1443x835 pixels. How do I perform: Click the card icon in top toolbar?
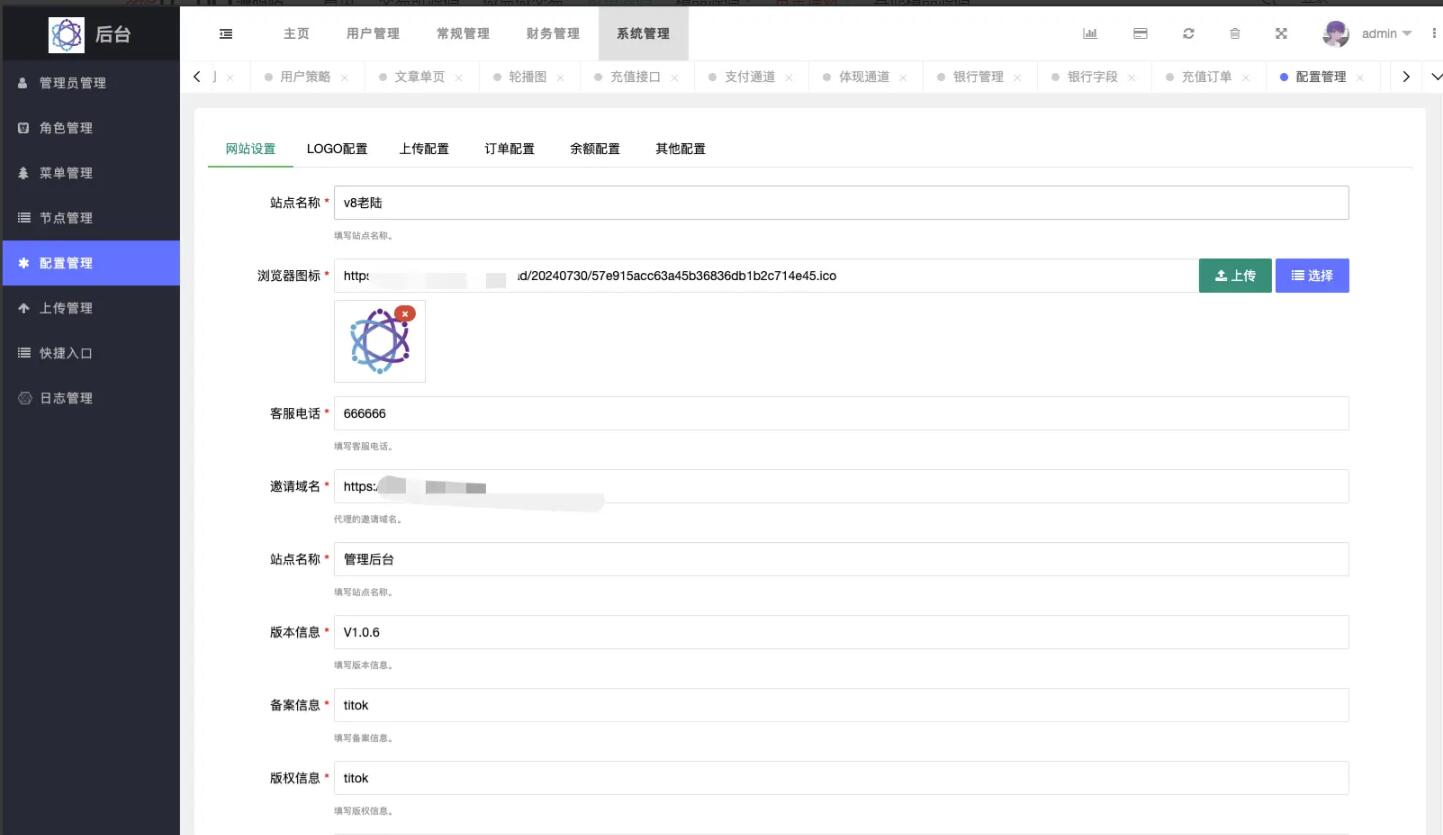coord(1140,34)
